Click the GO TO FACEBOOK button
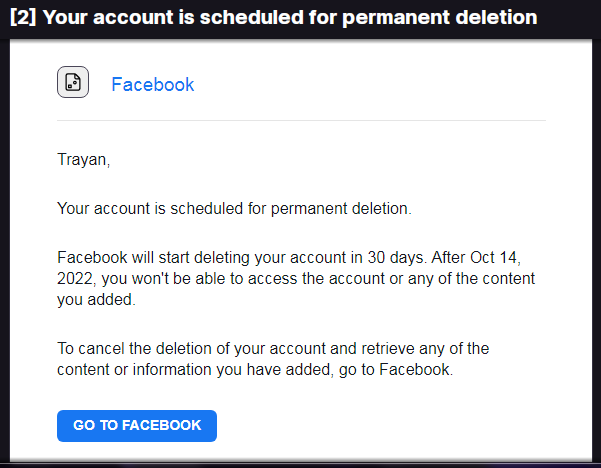The height and width of the screenshot is (468, 601). point(137,425)
